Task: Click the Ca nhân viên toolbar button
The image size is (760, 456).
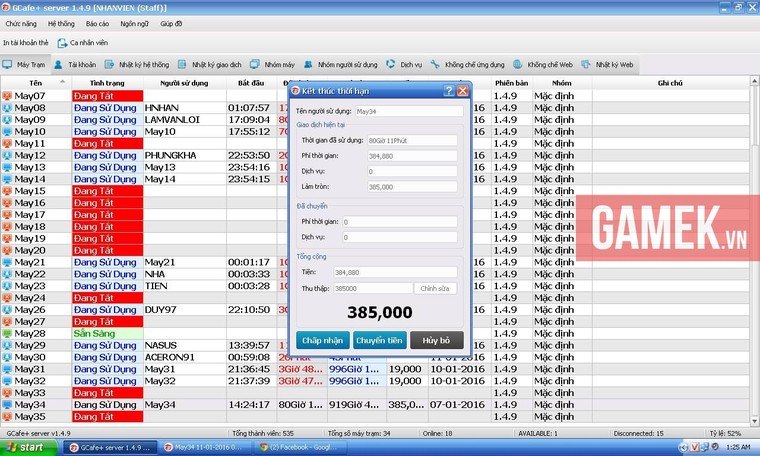Action: (82, 43)
